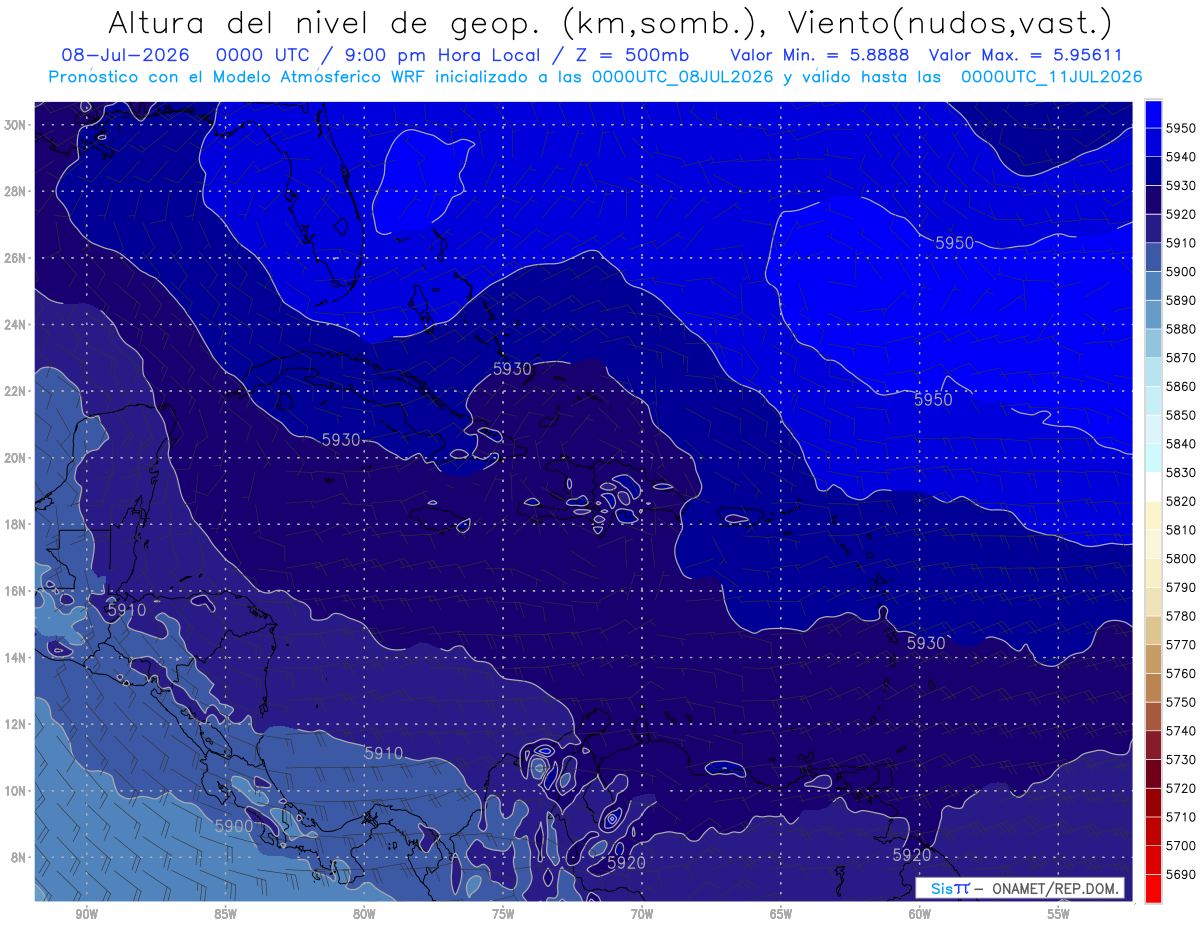The image size is (1200, 927).
Task: Click the pale cyan swatch between 5830 and 5840
Action: pos(1153,458)
